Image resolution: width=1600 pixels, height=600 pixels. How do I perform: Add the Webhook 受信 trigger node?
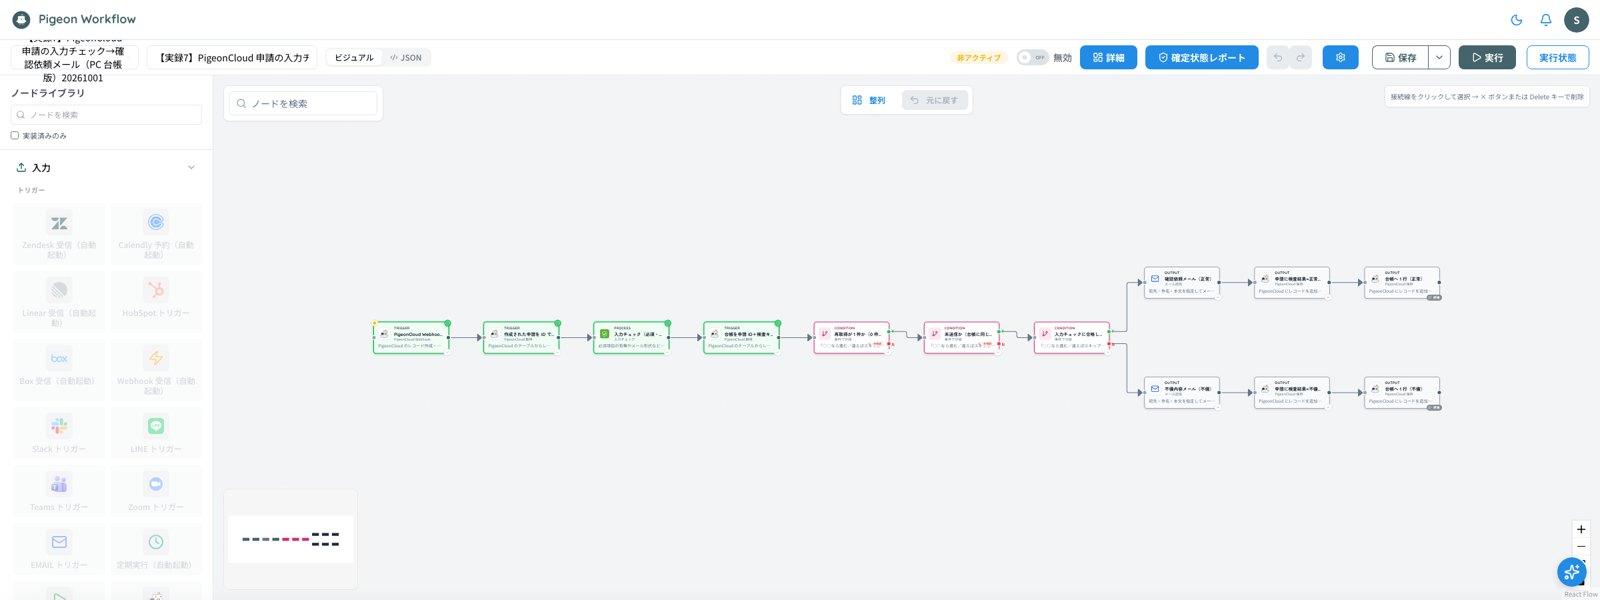pyautogui.click(x=156, y=371)
